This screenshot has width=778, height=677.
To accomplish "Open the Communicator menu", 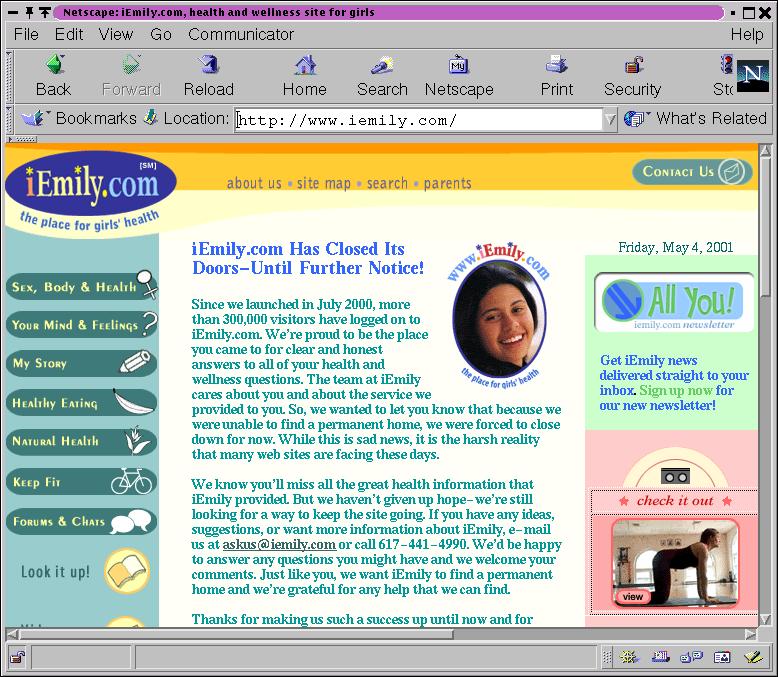I will point(241,34).
